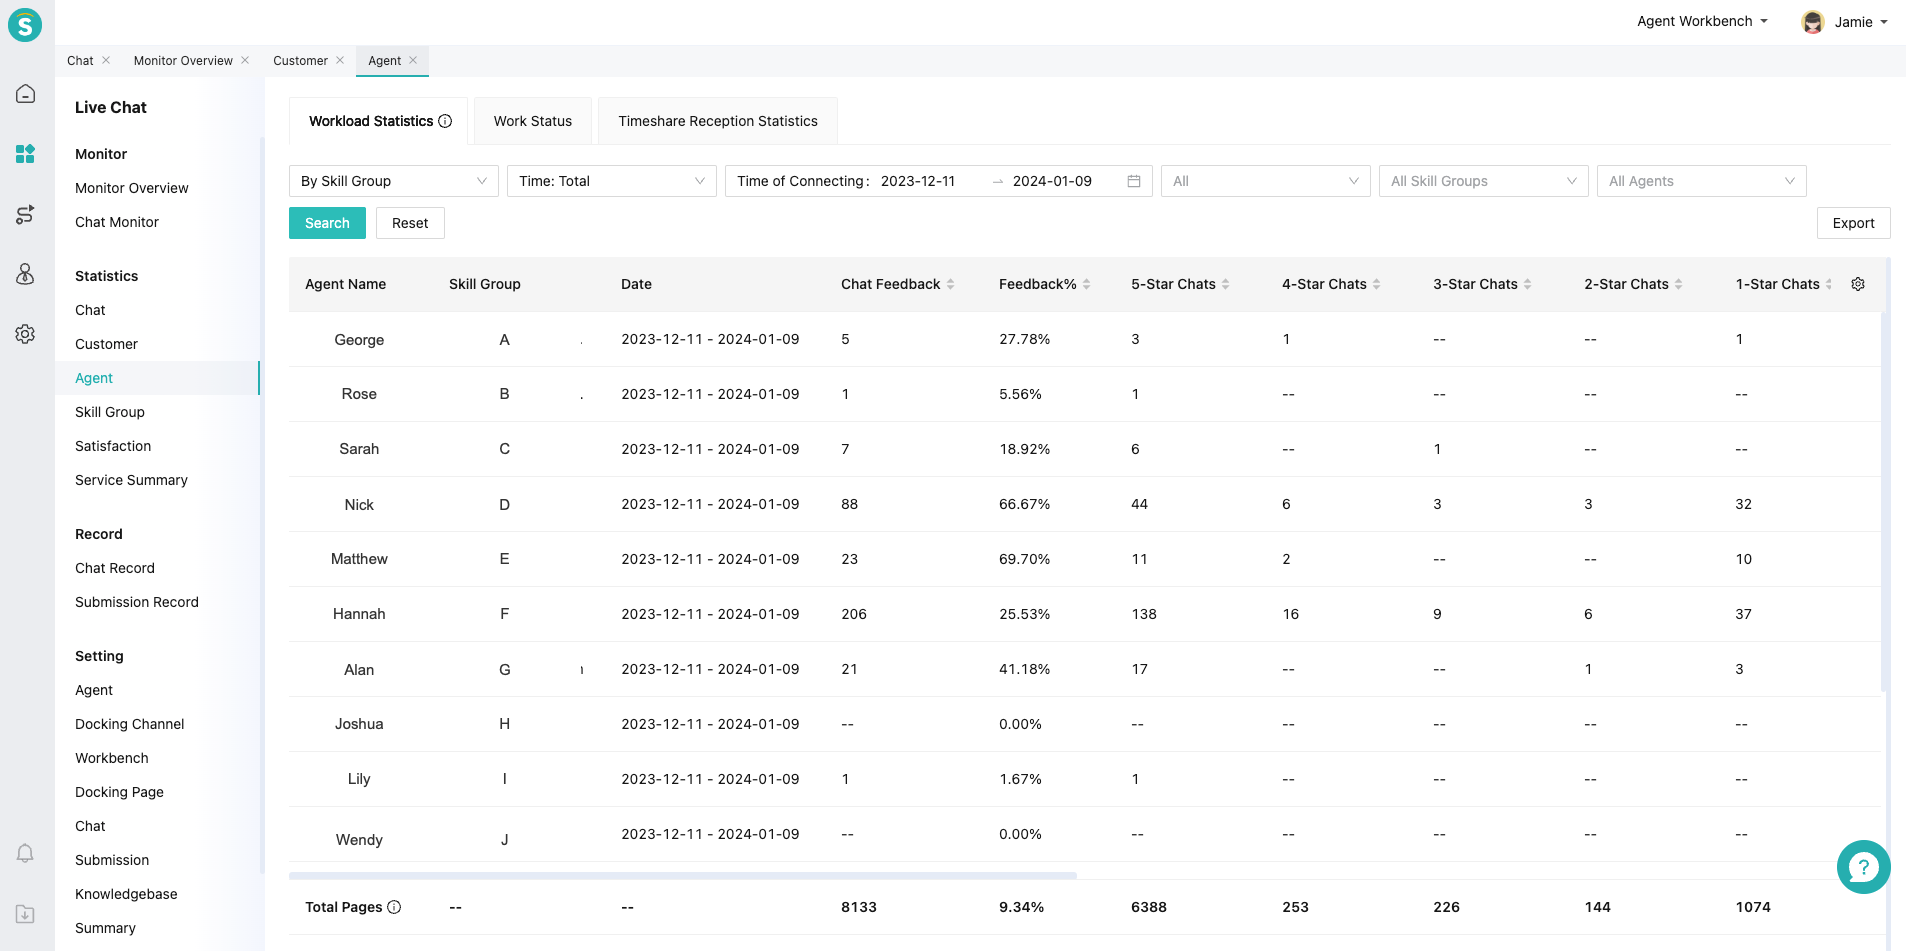Expand the Time: Total dropdown
The image size is (1906, 951).
pyautogui.click(x=612, y=181)
